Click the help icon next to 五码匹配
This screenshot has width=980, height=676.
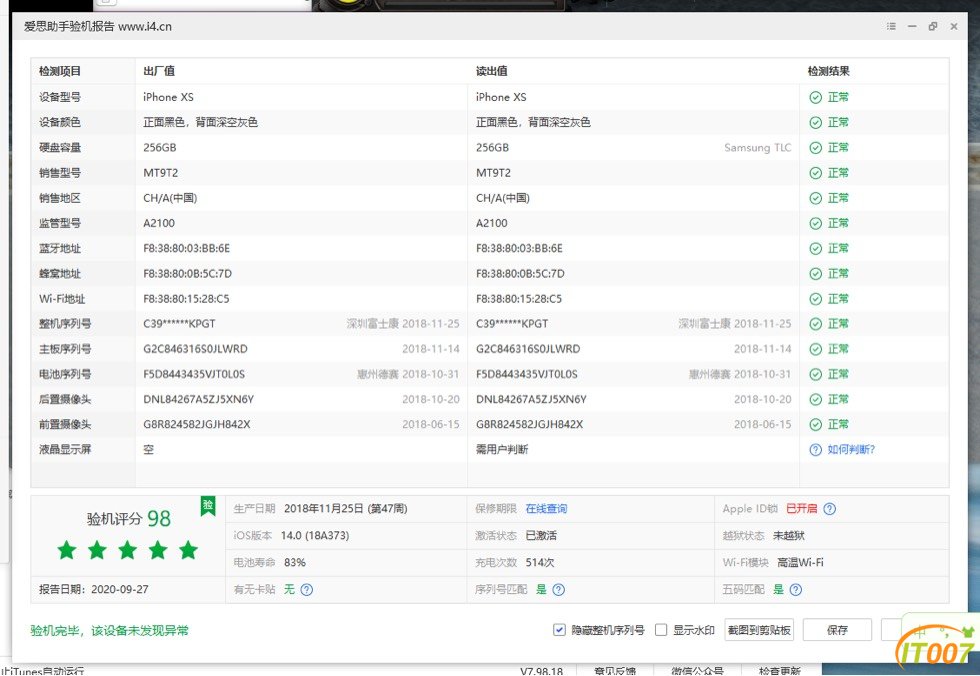(x=796, y=590)
